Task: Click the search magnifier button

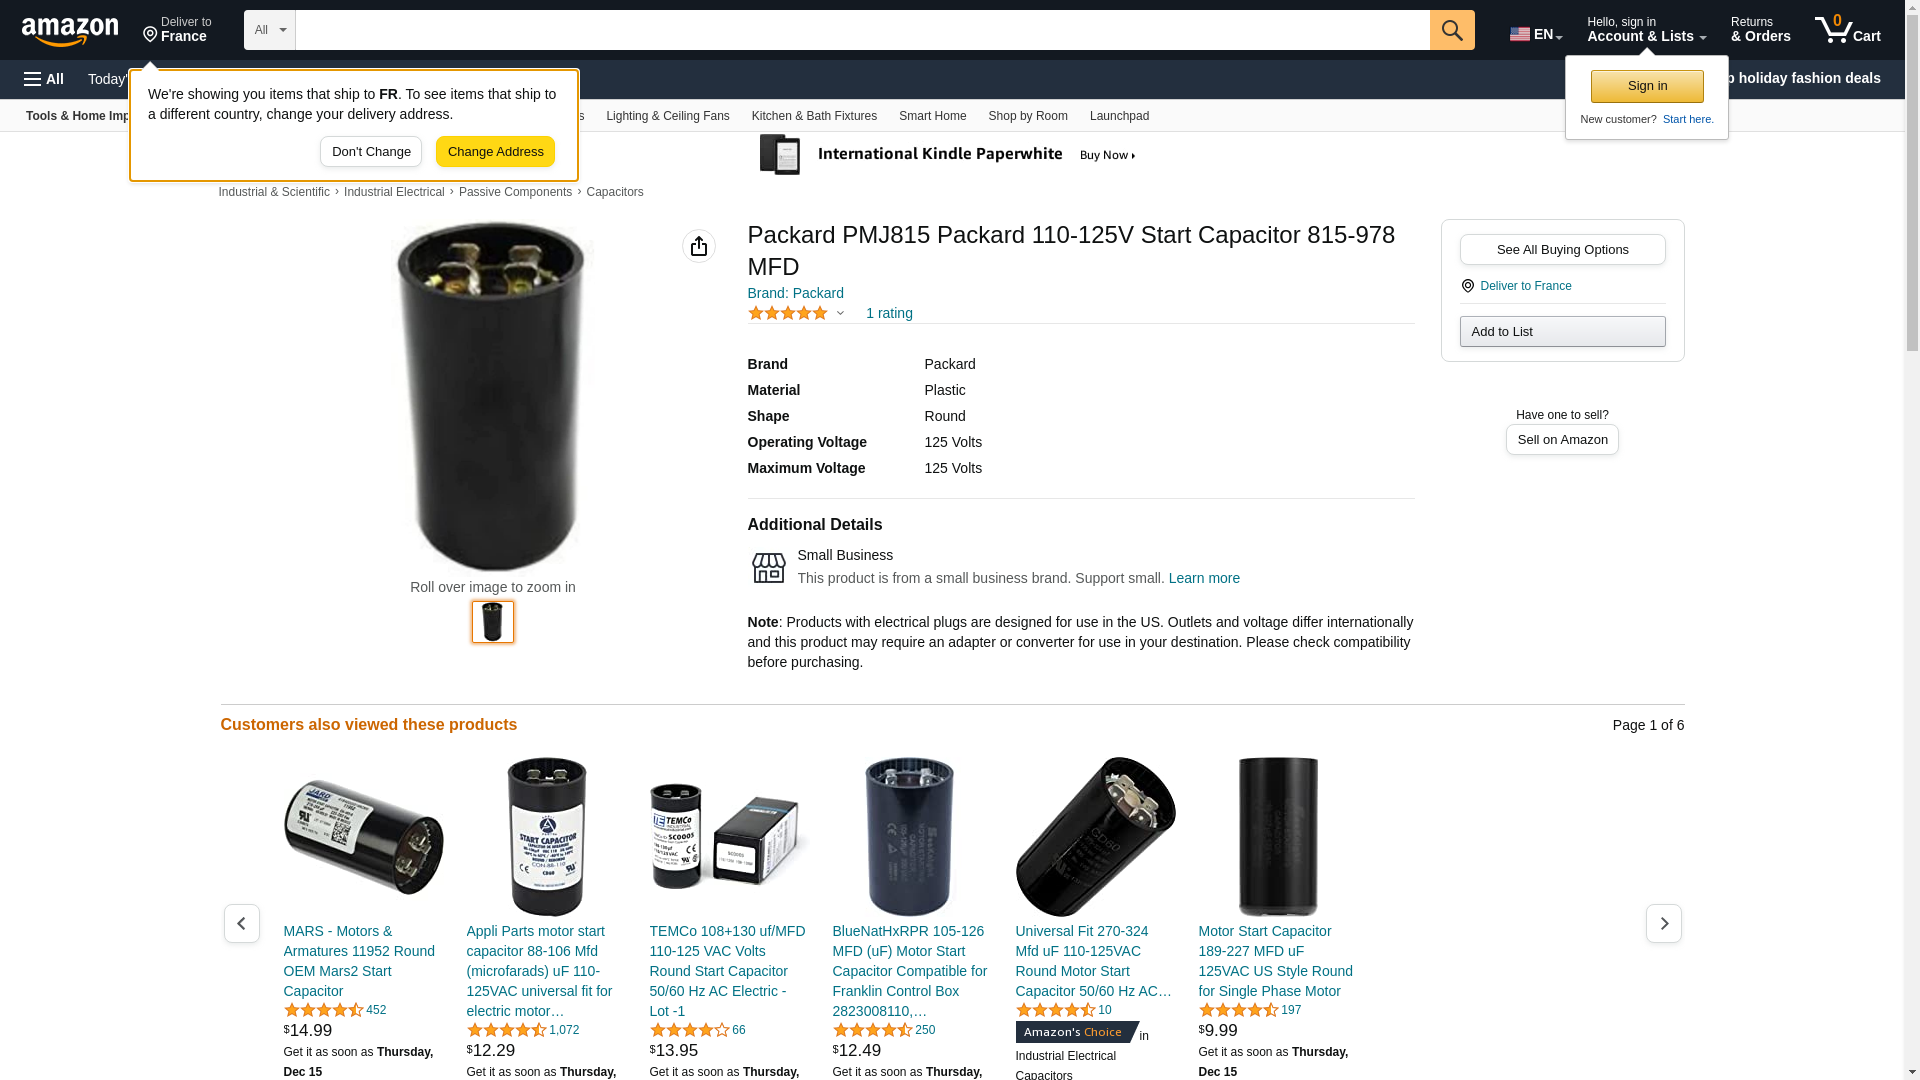Action: pyautogui.click(x=1452, y=30)
